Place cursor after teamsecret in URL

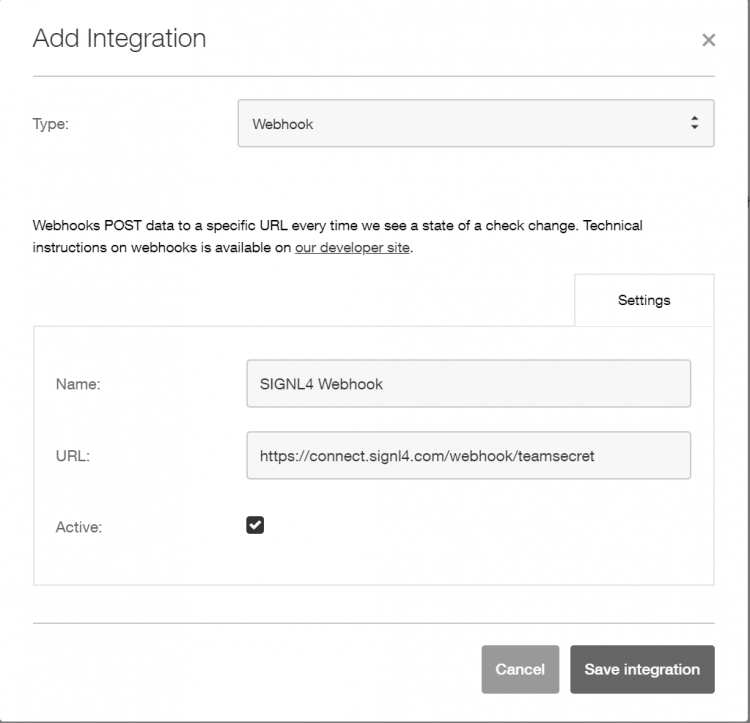[x=596, y=456]
